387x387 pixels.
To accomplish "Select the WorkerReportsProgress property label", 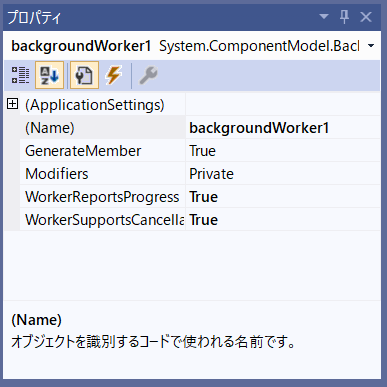I will tap(102, 197).
